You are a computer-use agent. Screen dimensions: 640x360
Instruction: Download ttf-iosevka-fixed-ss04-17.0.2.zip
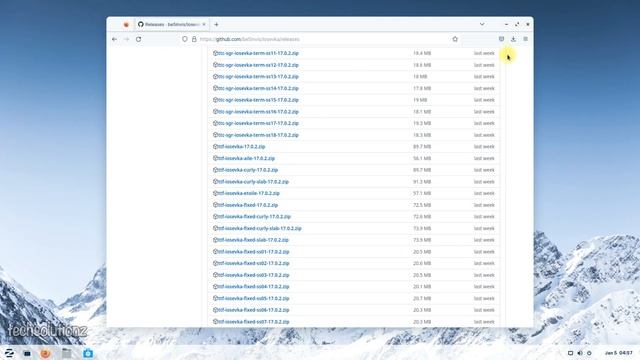[x=254, y=287]
